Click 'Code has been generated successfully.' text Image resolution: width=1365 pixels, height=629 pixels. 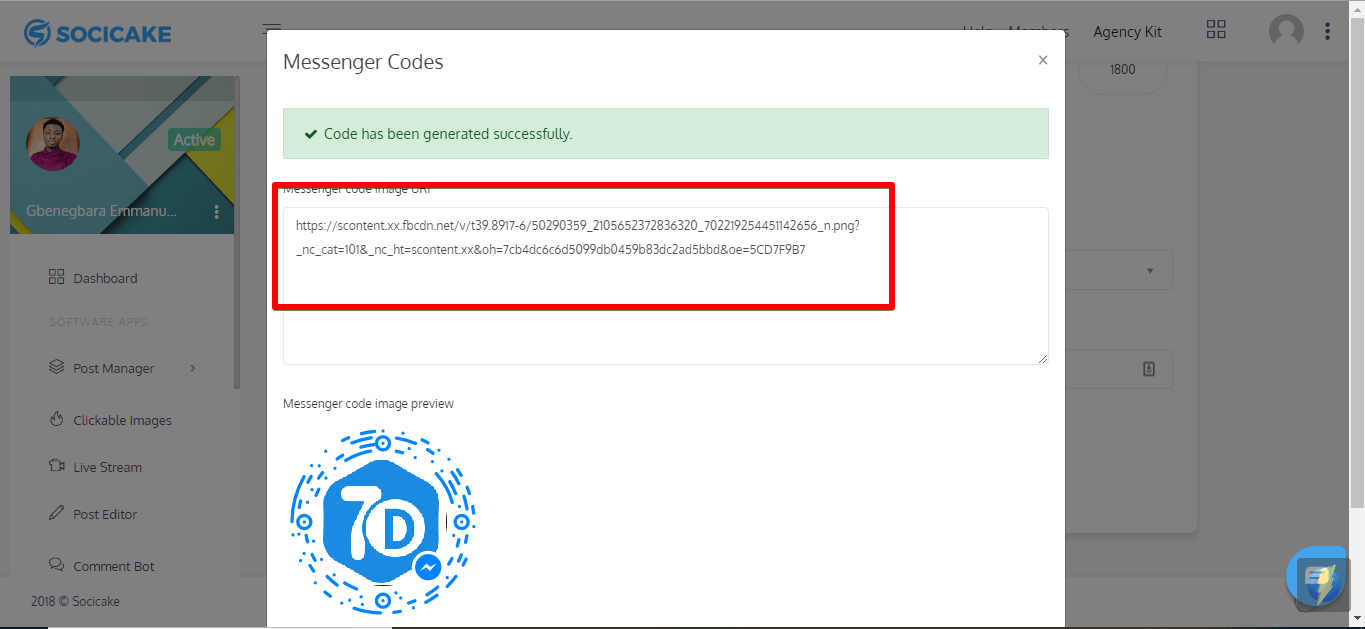pos(448,134)
